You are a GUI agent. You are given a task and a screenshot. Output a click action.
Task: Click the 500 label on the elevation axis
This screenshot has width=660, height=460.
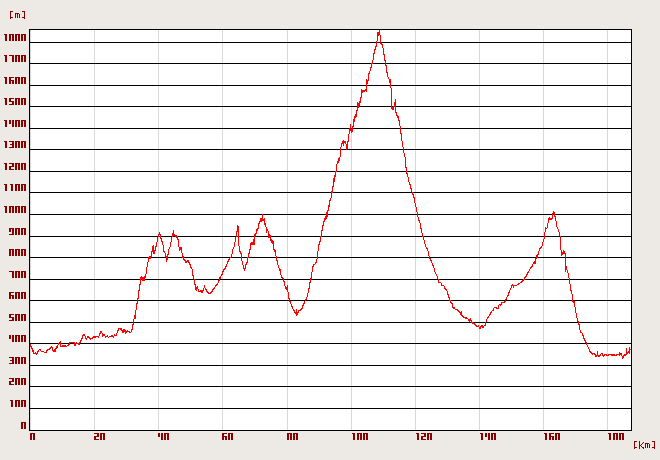[x=17, y=318]
